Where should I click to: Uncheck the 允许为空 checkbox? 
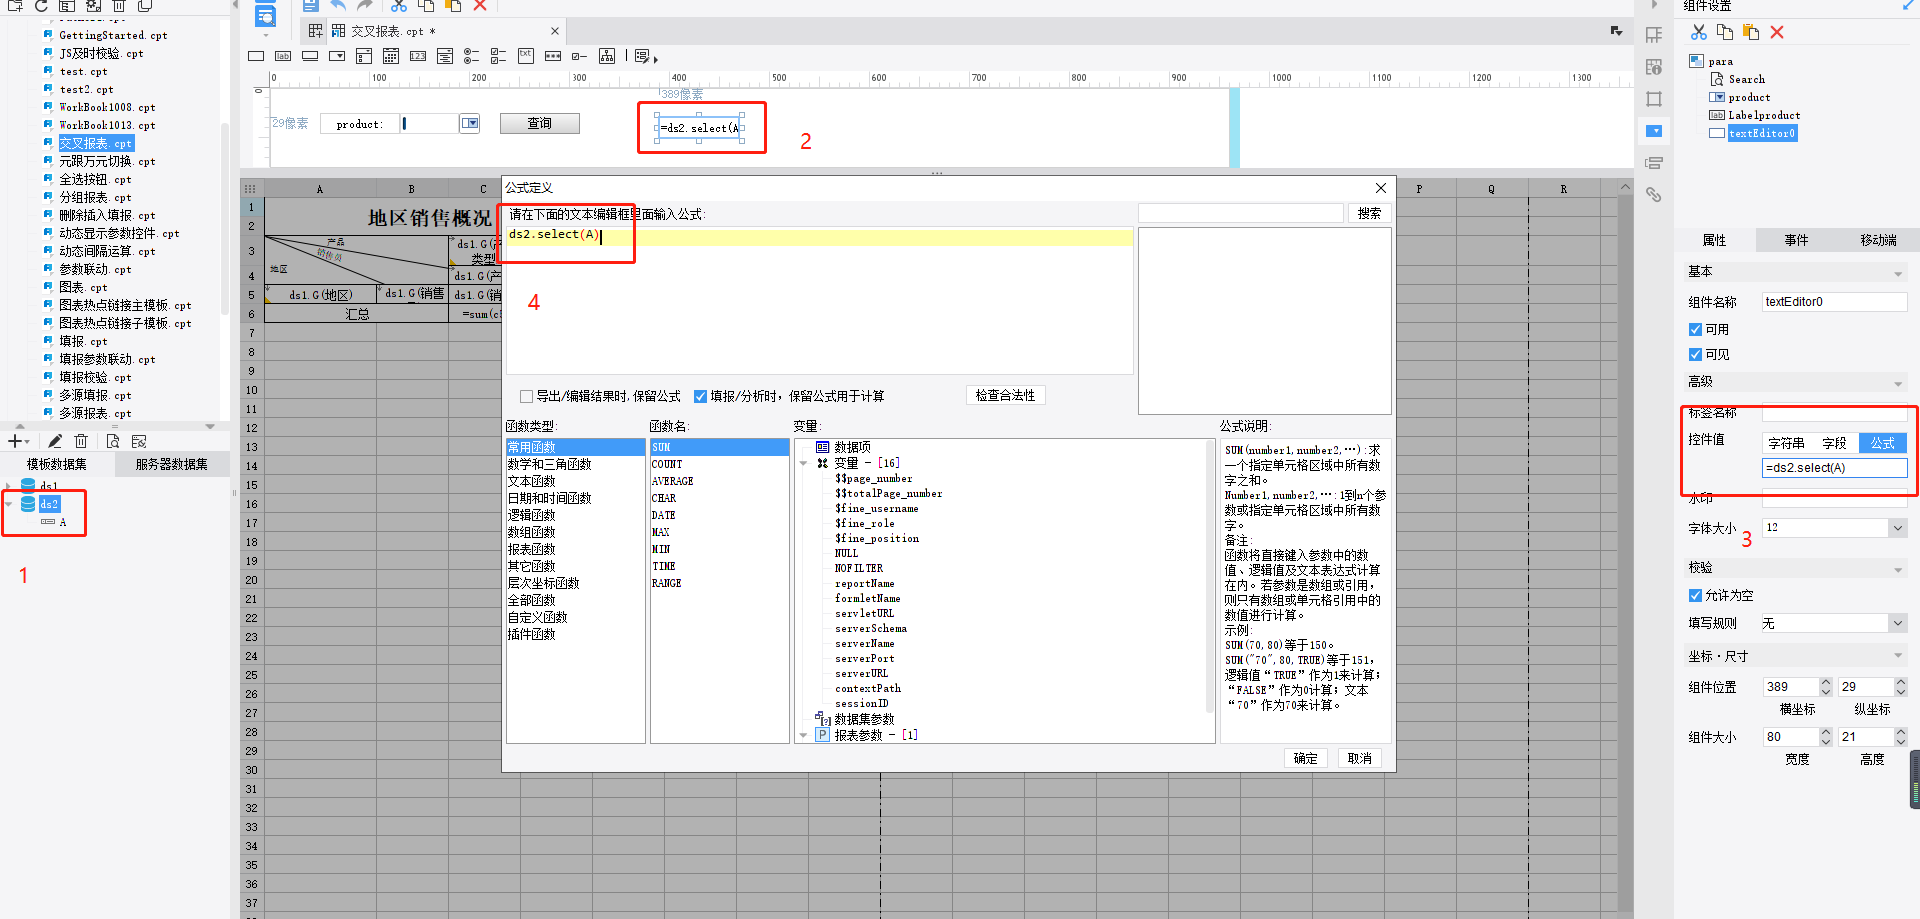[x=1695, y=595]
